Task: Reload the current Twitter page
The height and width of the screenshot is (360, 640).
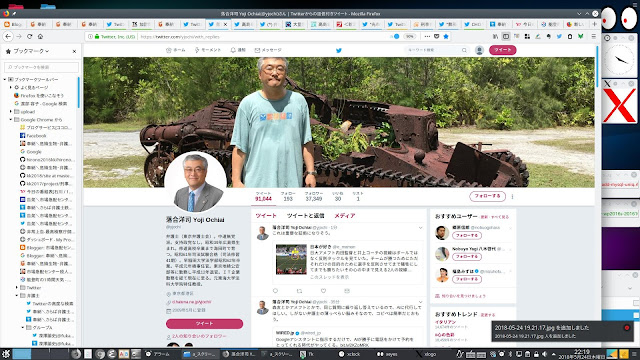Action: [x=29, y=36]
